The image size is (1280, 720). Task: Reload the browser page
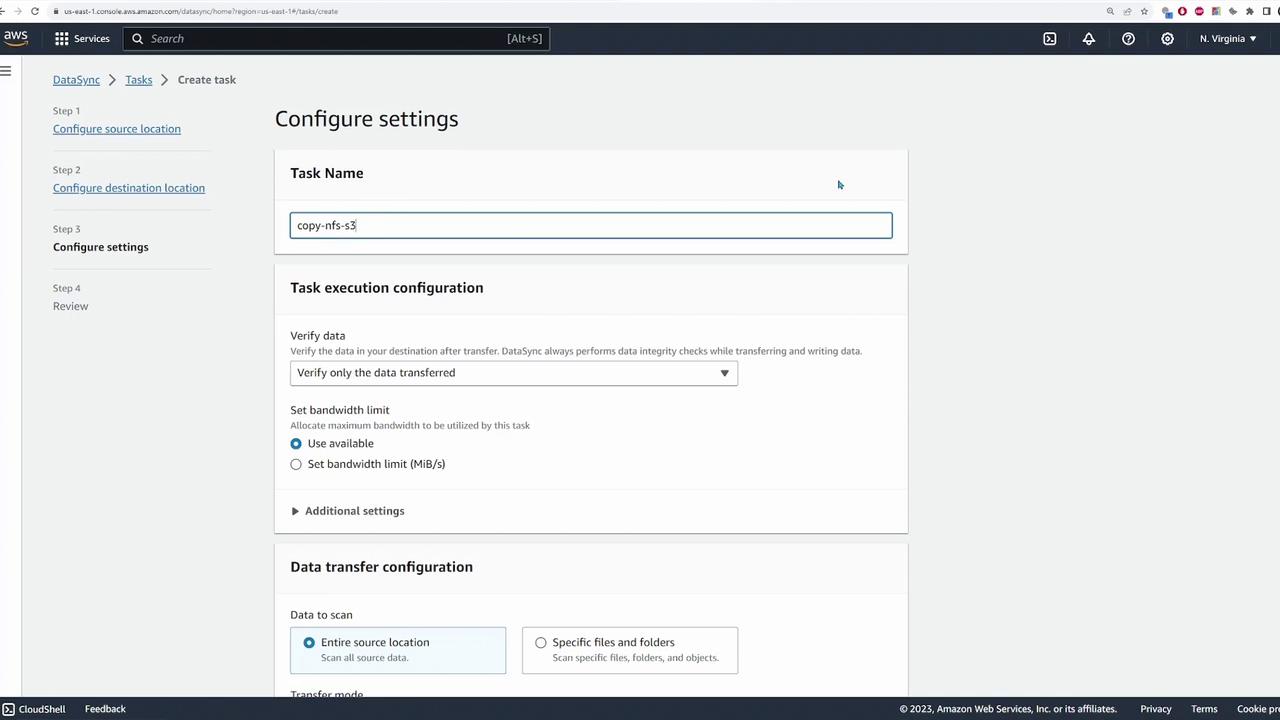35,11
